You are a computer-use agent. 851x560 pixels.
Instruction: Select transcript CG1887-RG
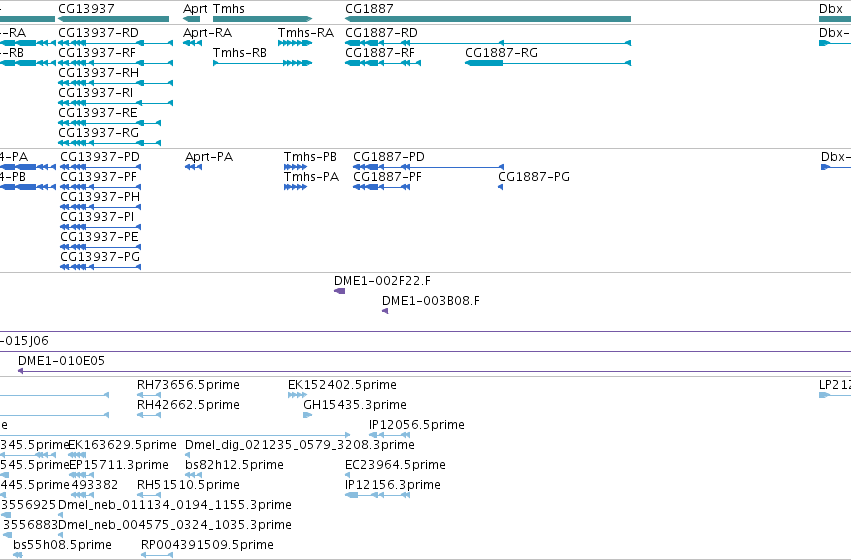click(x=548, y=63)
